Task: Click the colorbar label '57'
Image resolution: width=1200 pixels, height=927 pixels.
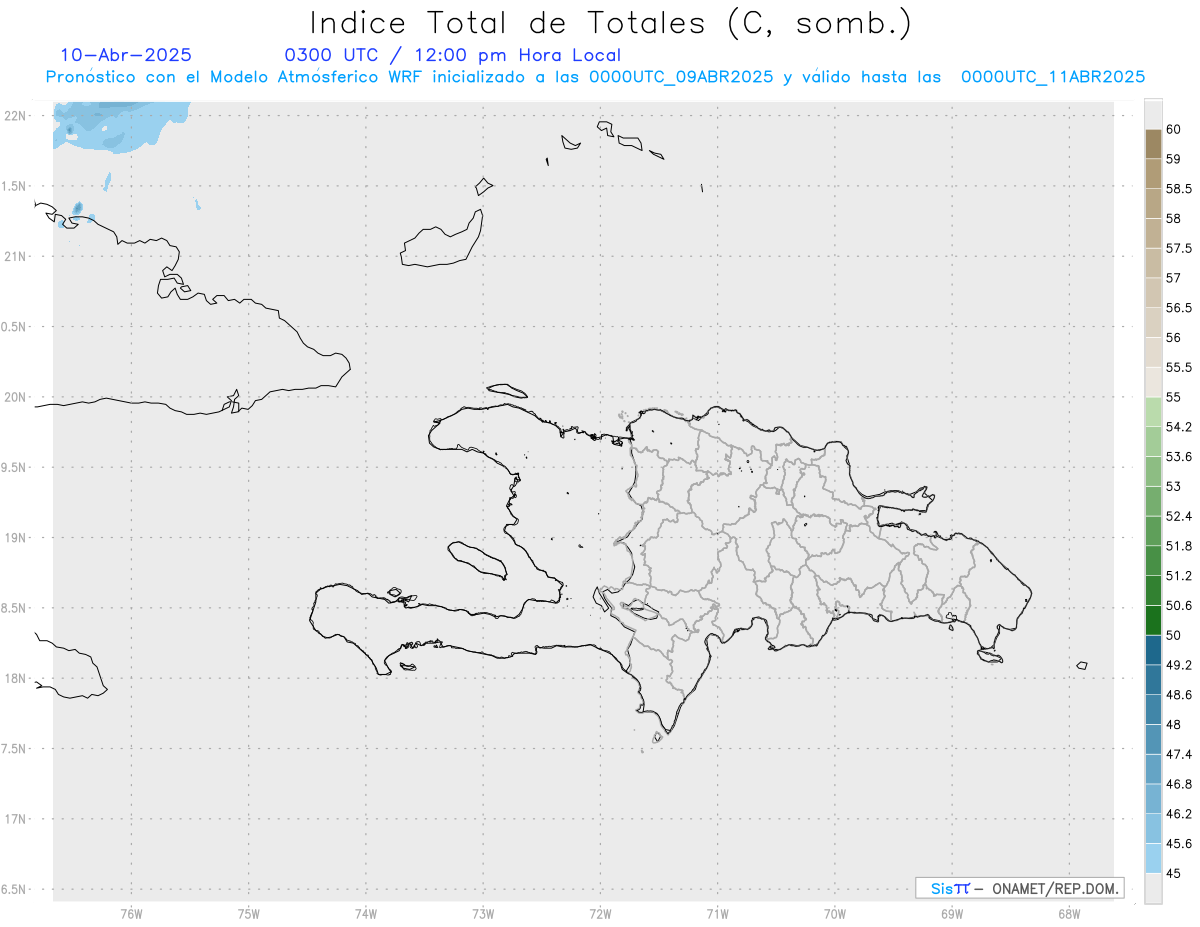Action: coord(1173,278)
